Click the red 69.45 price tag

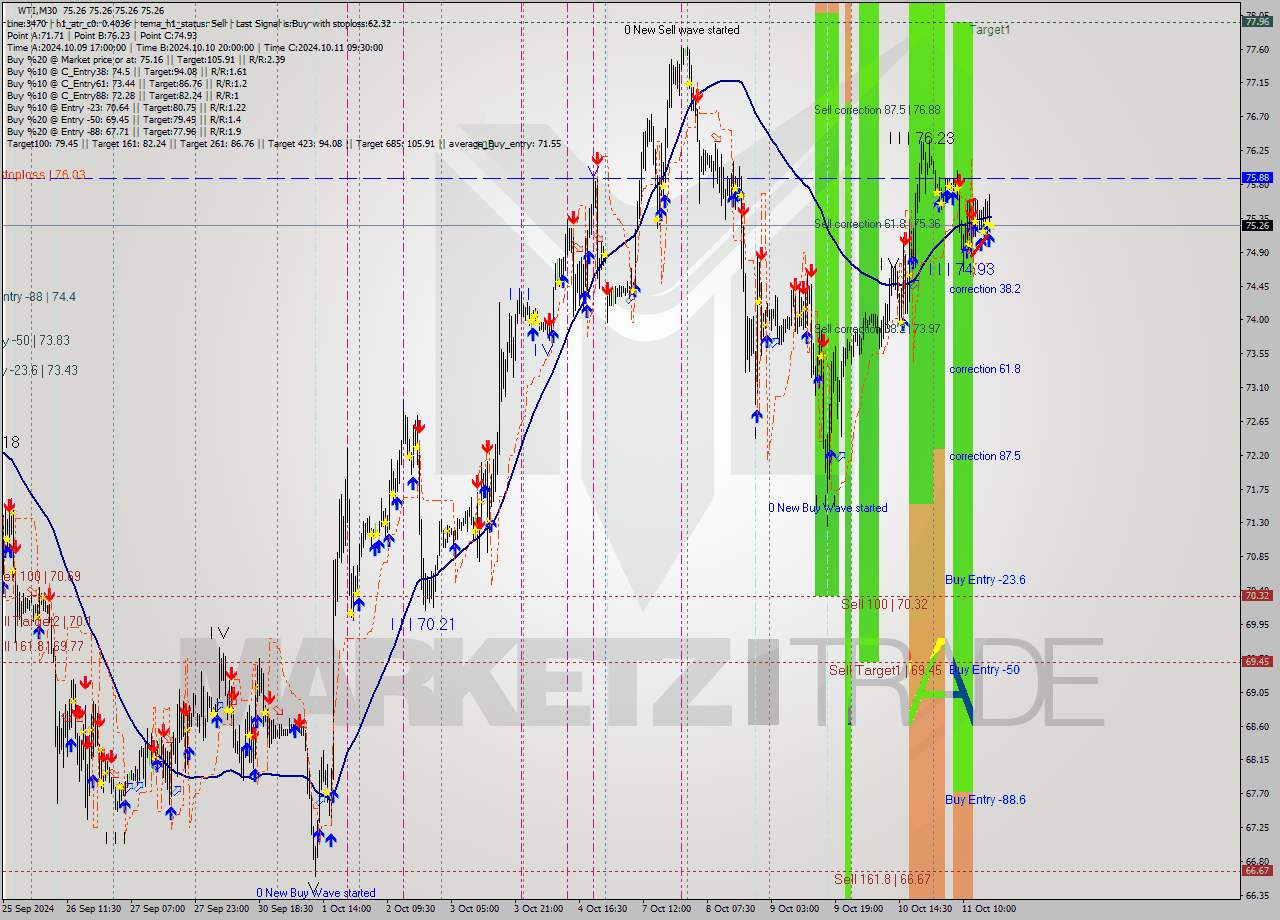(1257, 661)
